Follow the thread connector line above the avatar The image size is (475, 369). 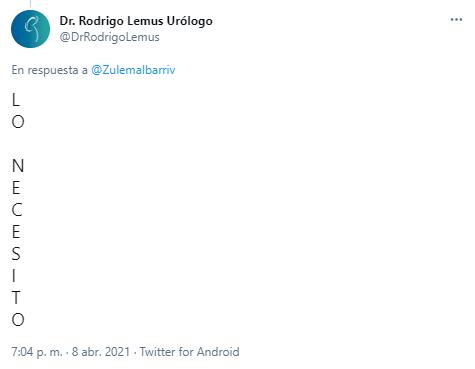[x=30, y=3]
